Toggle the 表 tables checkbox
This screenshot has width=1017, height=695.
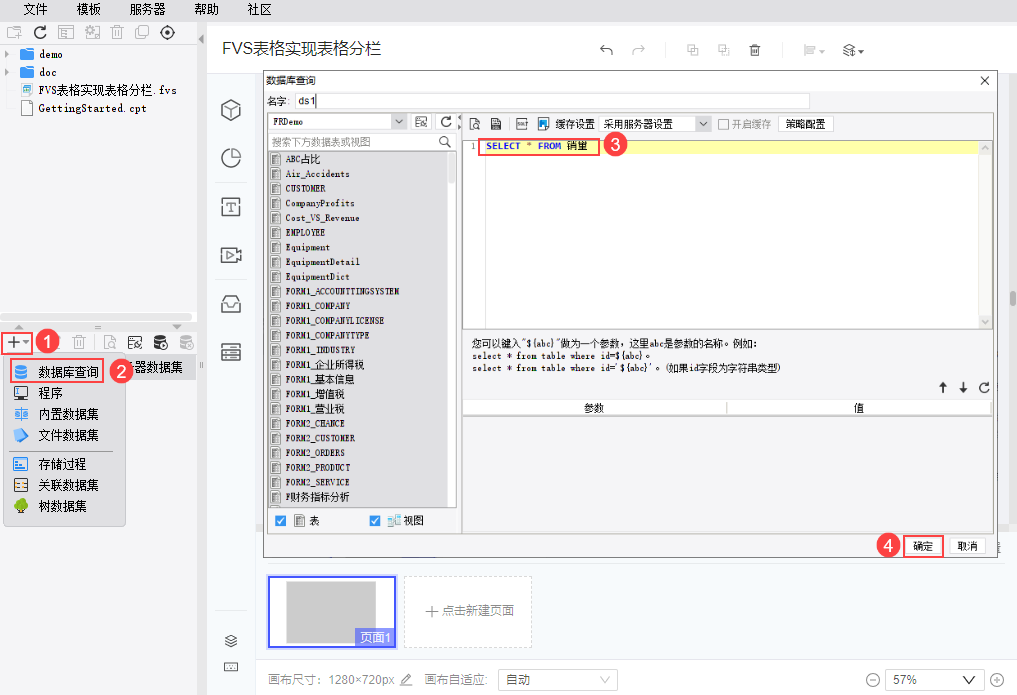click(x=280, y=521)
